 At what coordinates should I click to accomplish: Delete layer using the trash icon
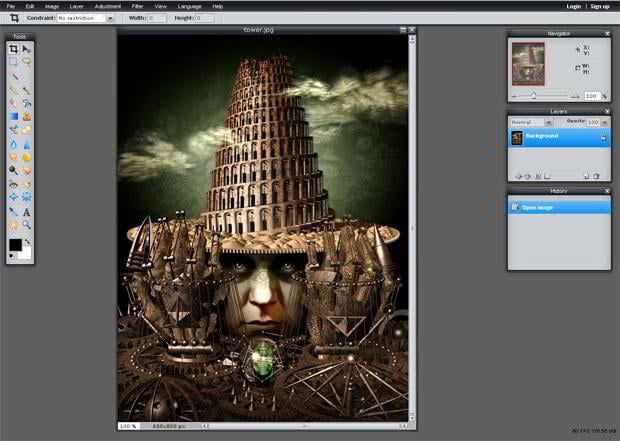(x=596, y=176)
